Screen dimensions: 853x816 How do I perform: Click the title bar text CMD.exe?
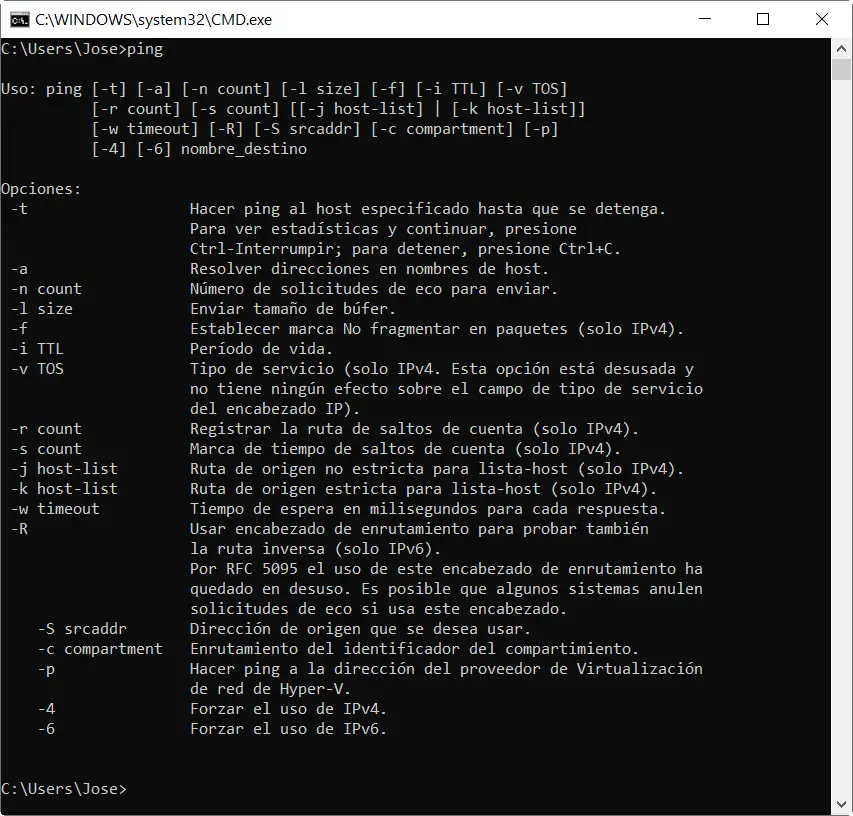point(150,19)
